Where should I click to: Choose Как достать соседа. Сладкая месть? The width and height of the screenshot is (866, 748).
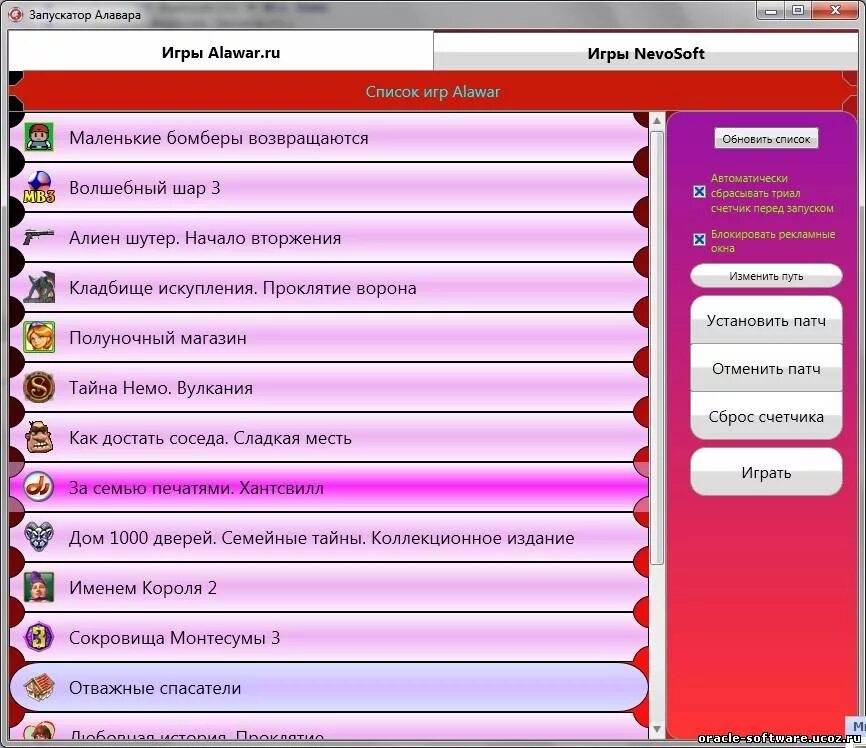329,437
